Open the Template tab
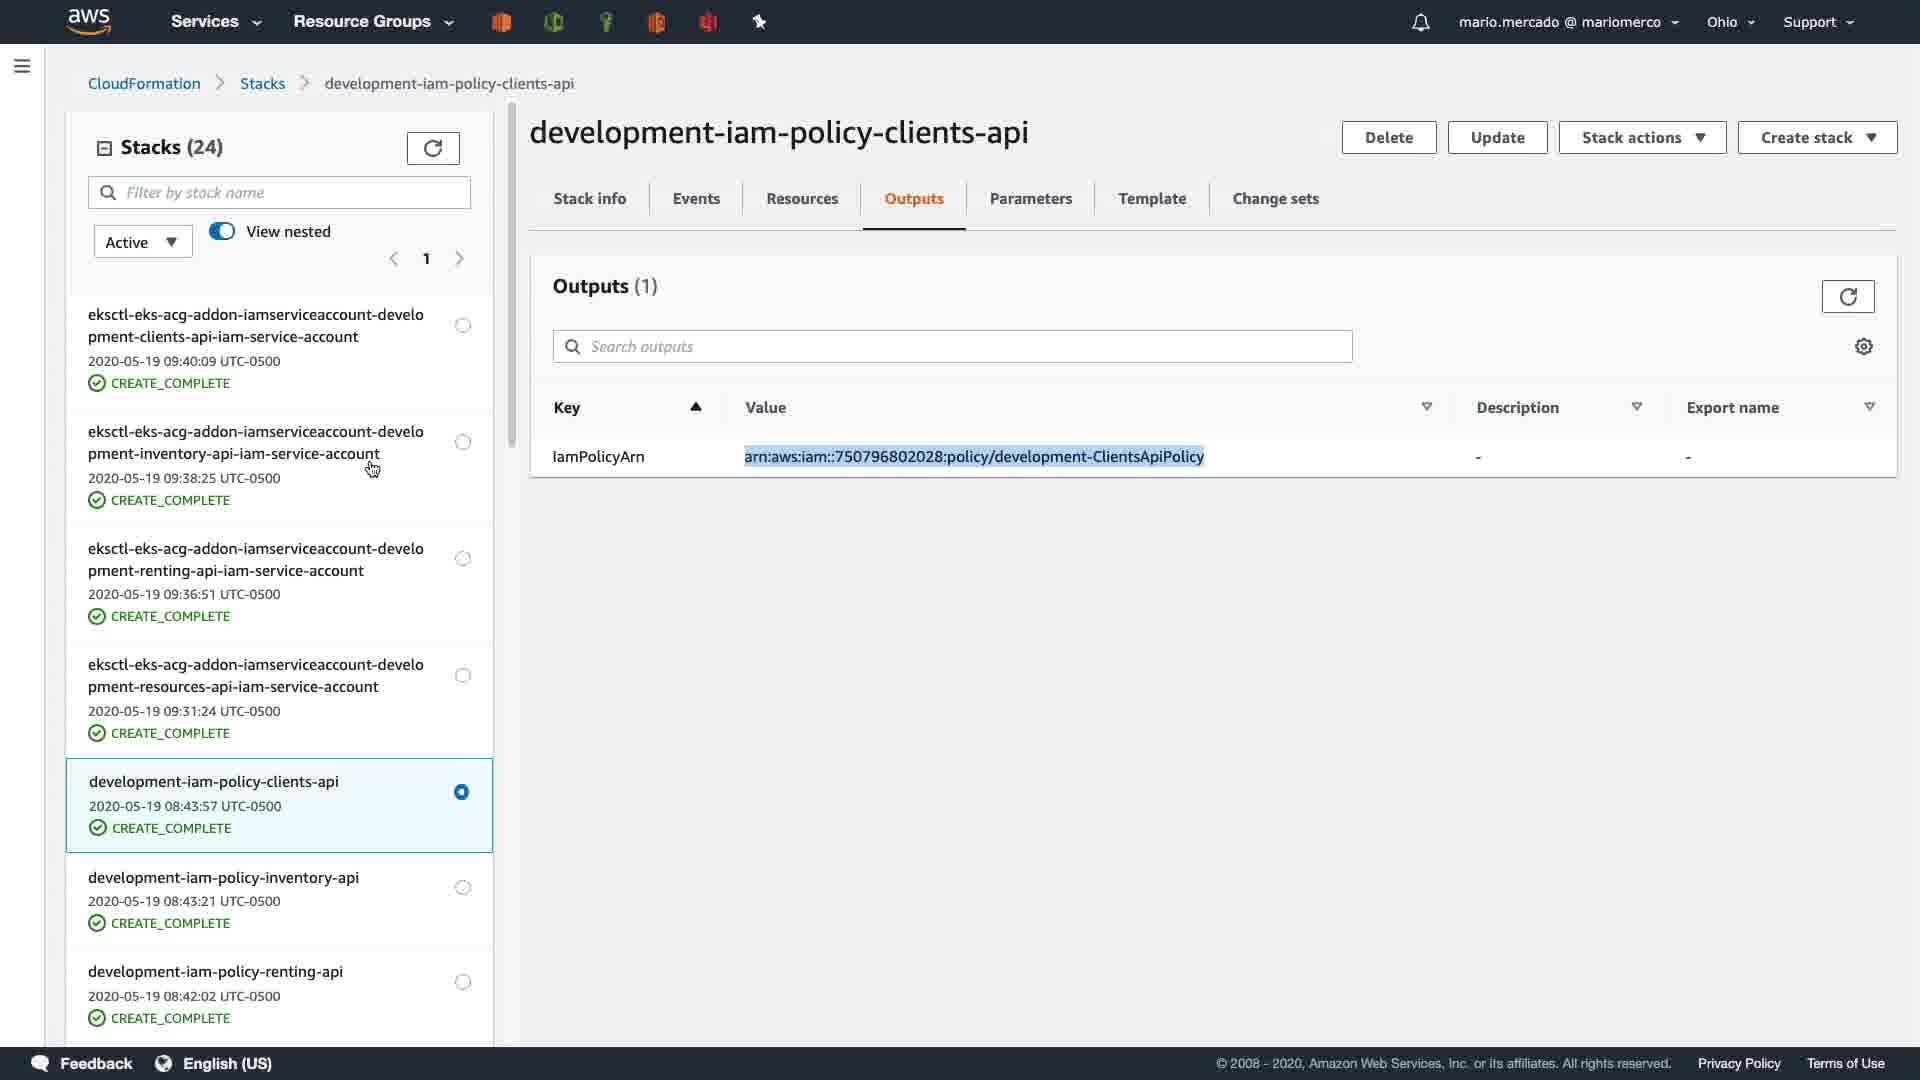 (x=1151, y=198)
